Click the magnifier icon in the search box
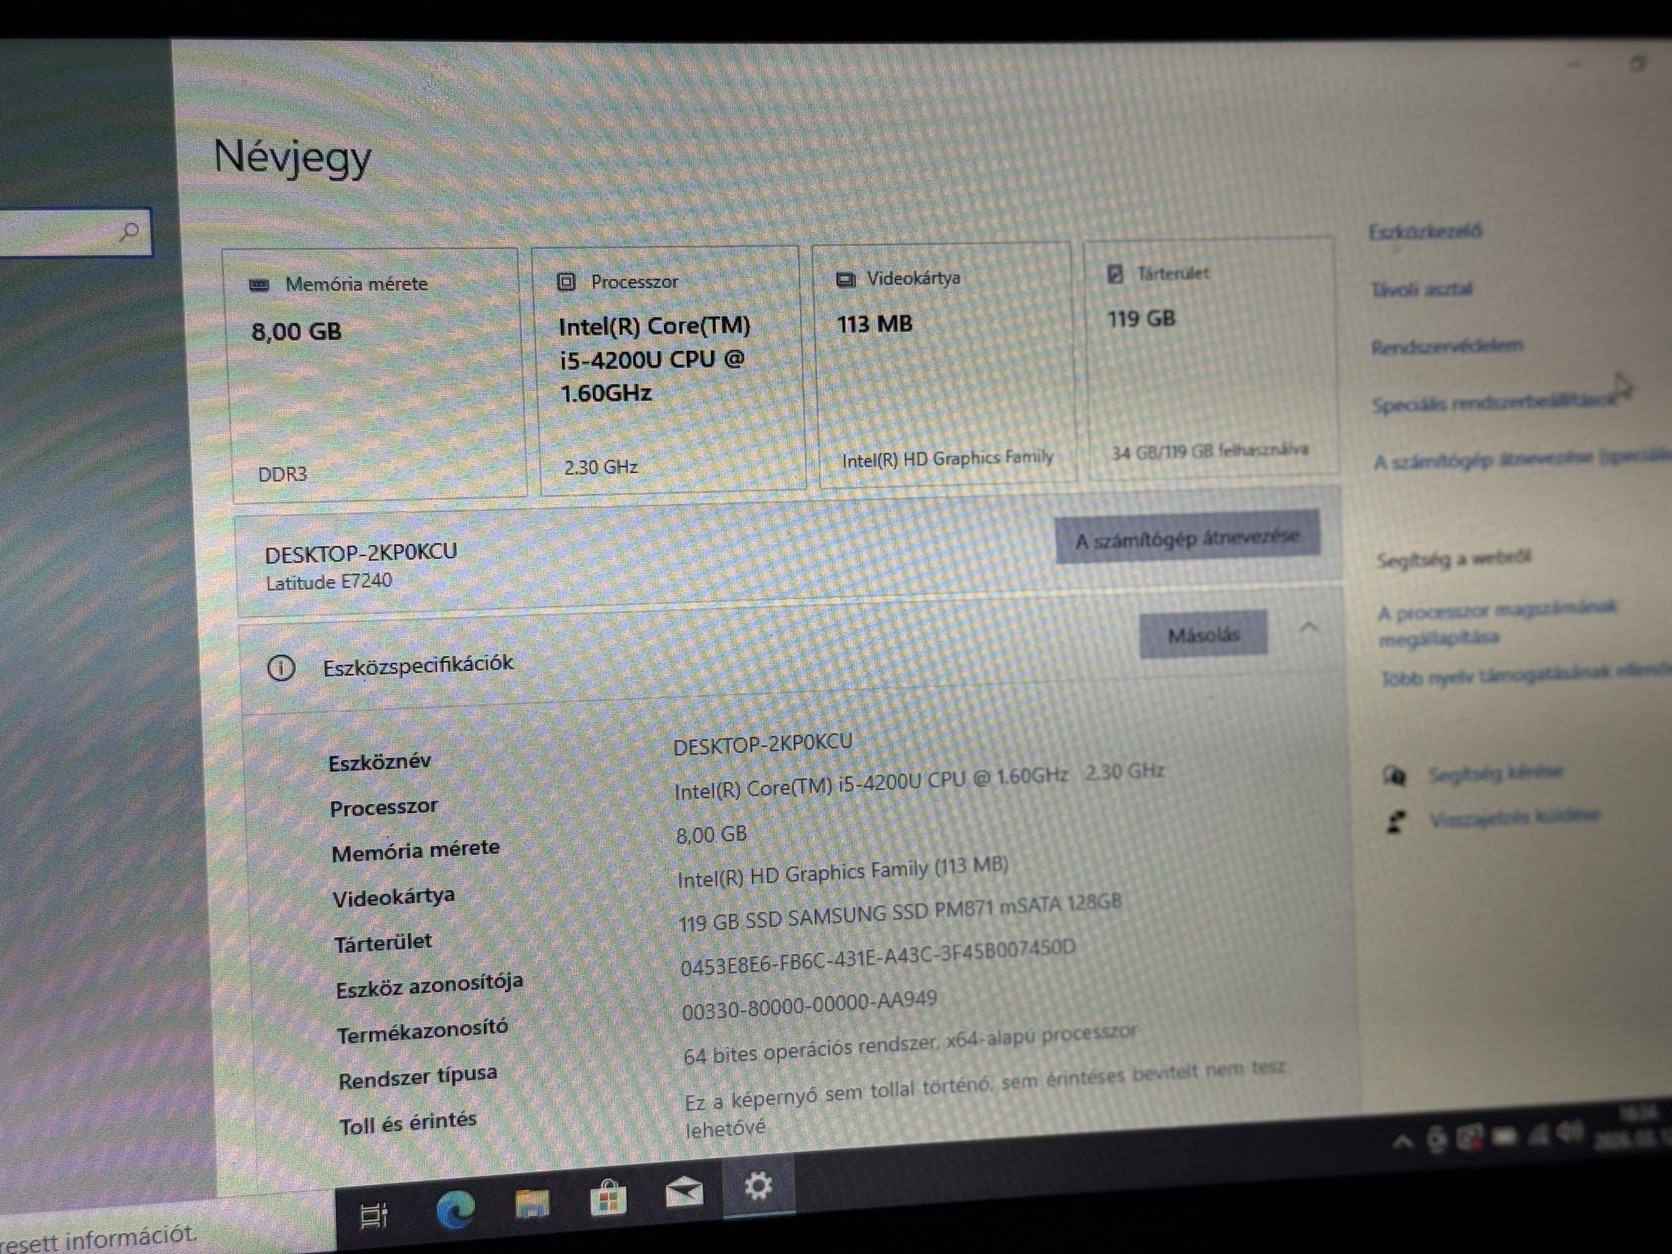1672x1254 pixels. coord(129,232)
